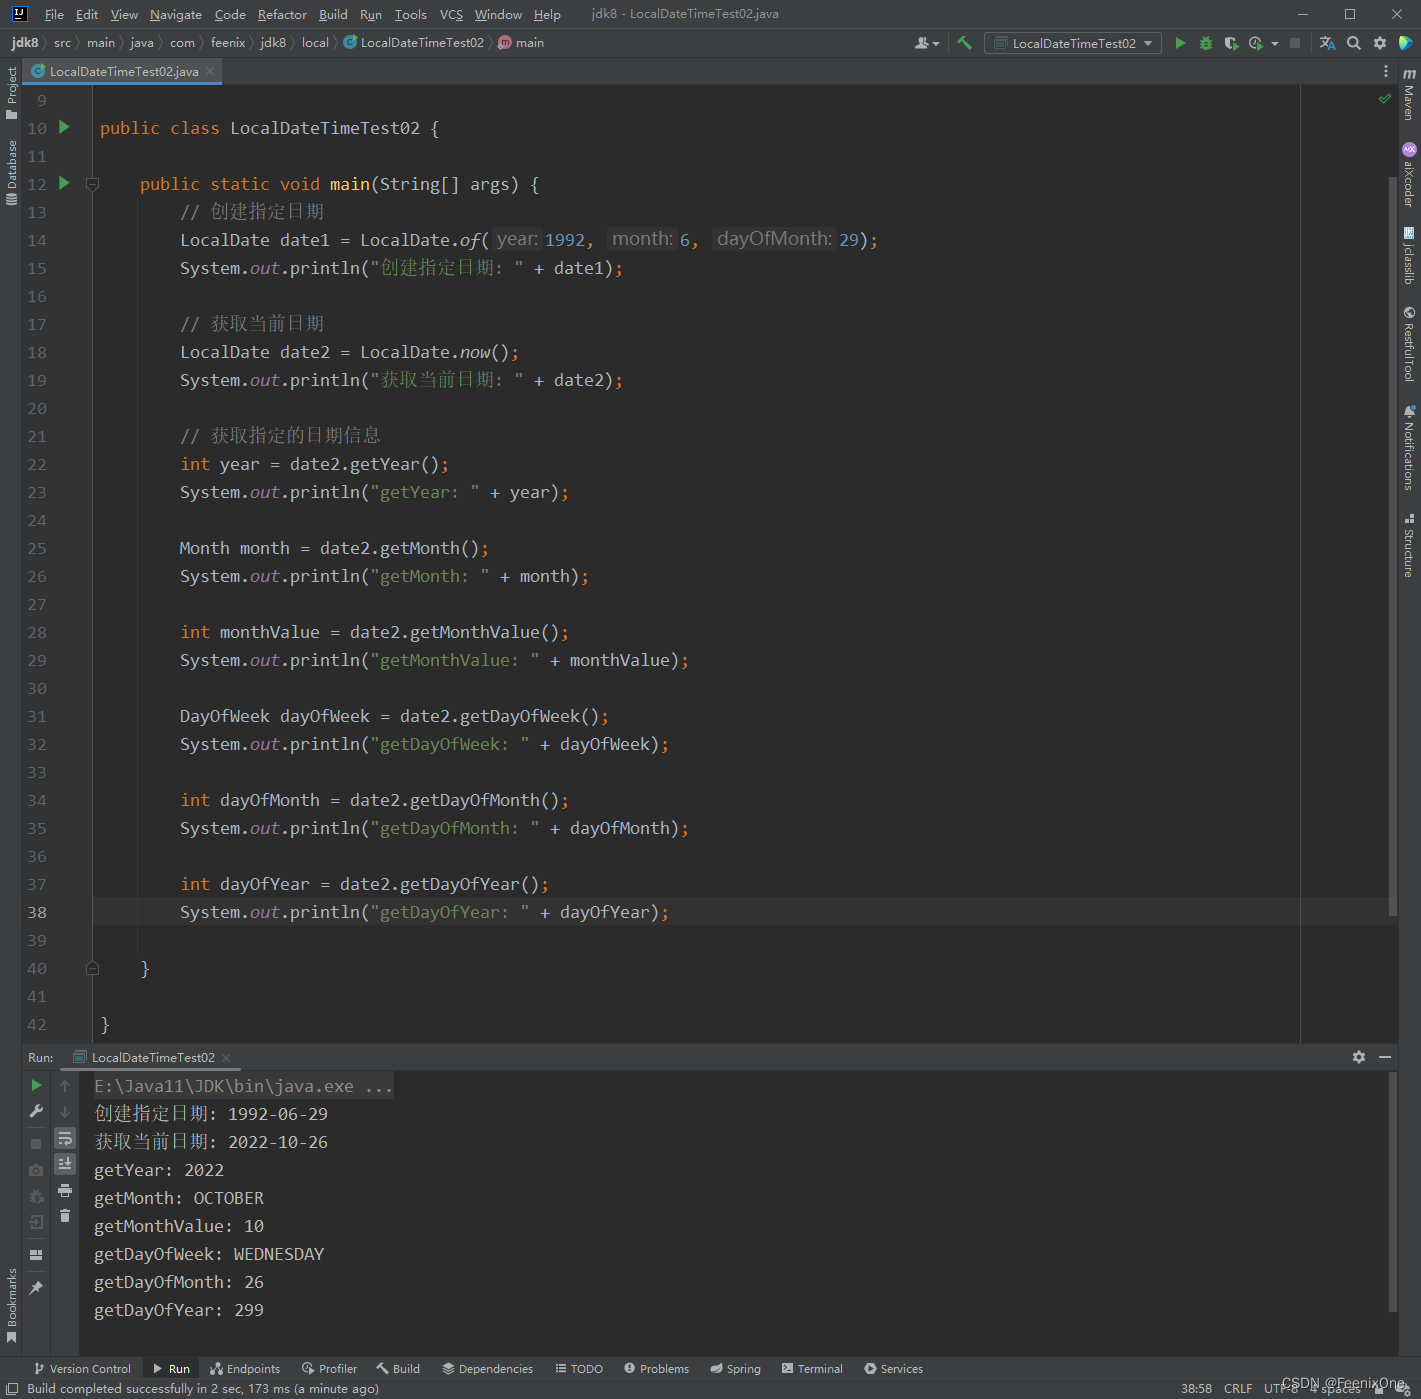1421x1399 pixels.
Task: Open the translate icon in the toolbar
Action: click(1328, 43)
